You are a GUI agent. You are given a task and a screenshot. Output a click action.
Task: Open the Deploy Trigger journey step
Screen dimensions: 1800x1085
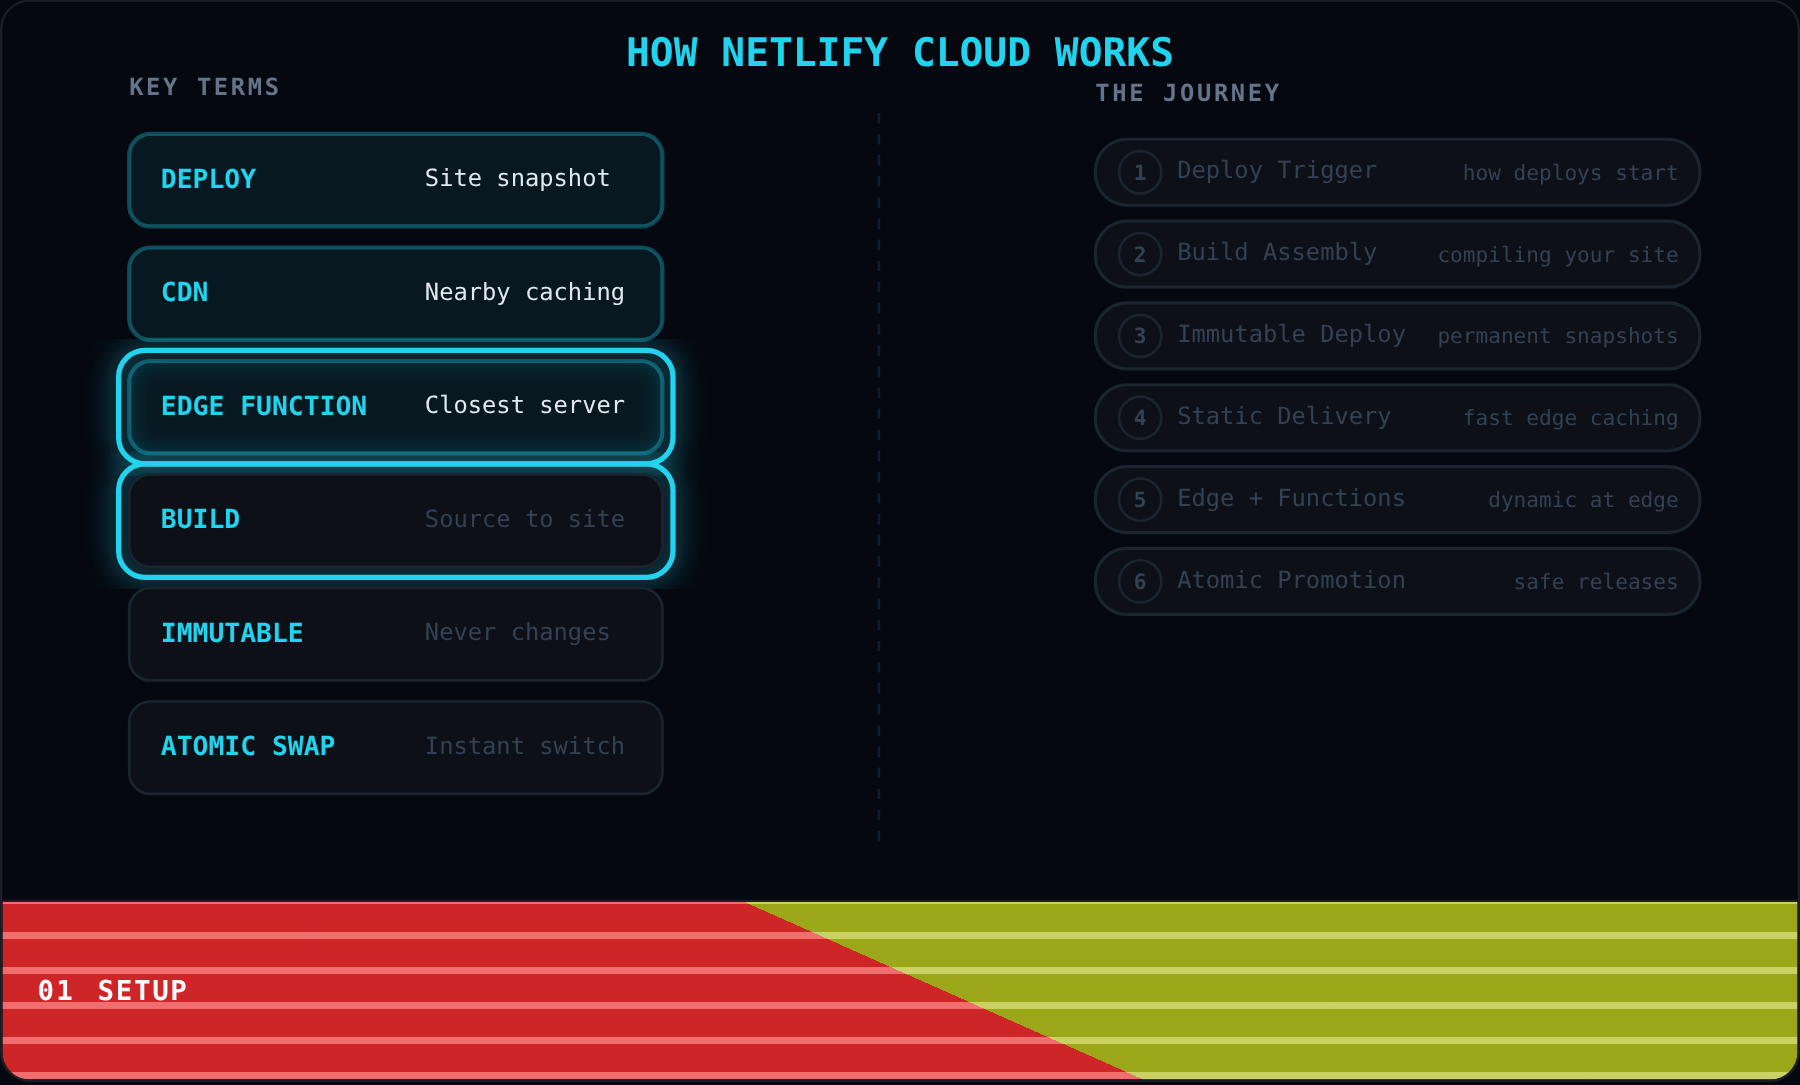pos(1397,172)
